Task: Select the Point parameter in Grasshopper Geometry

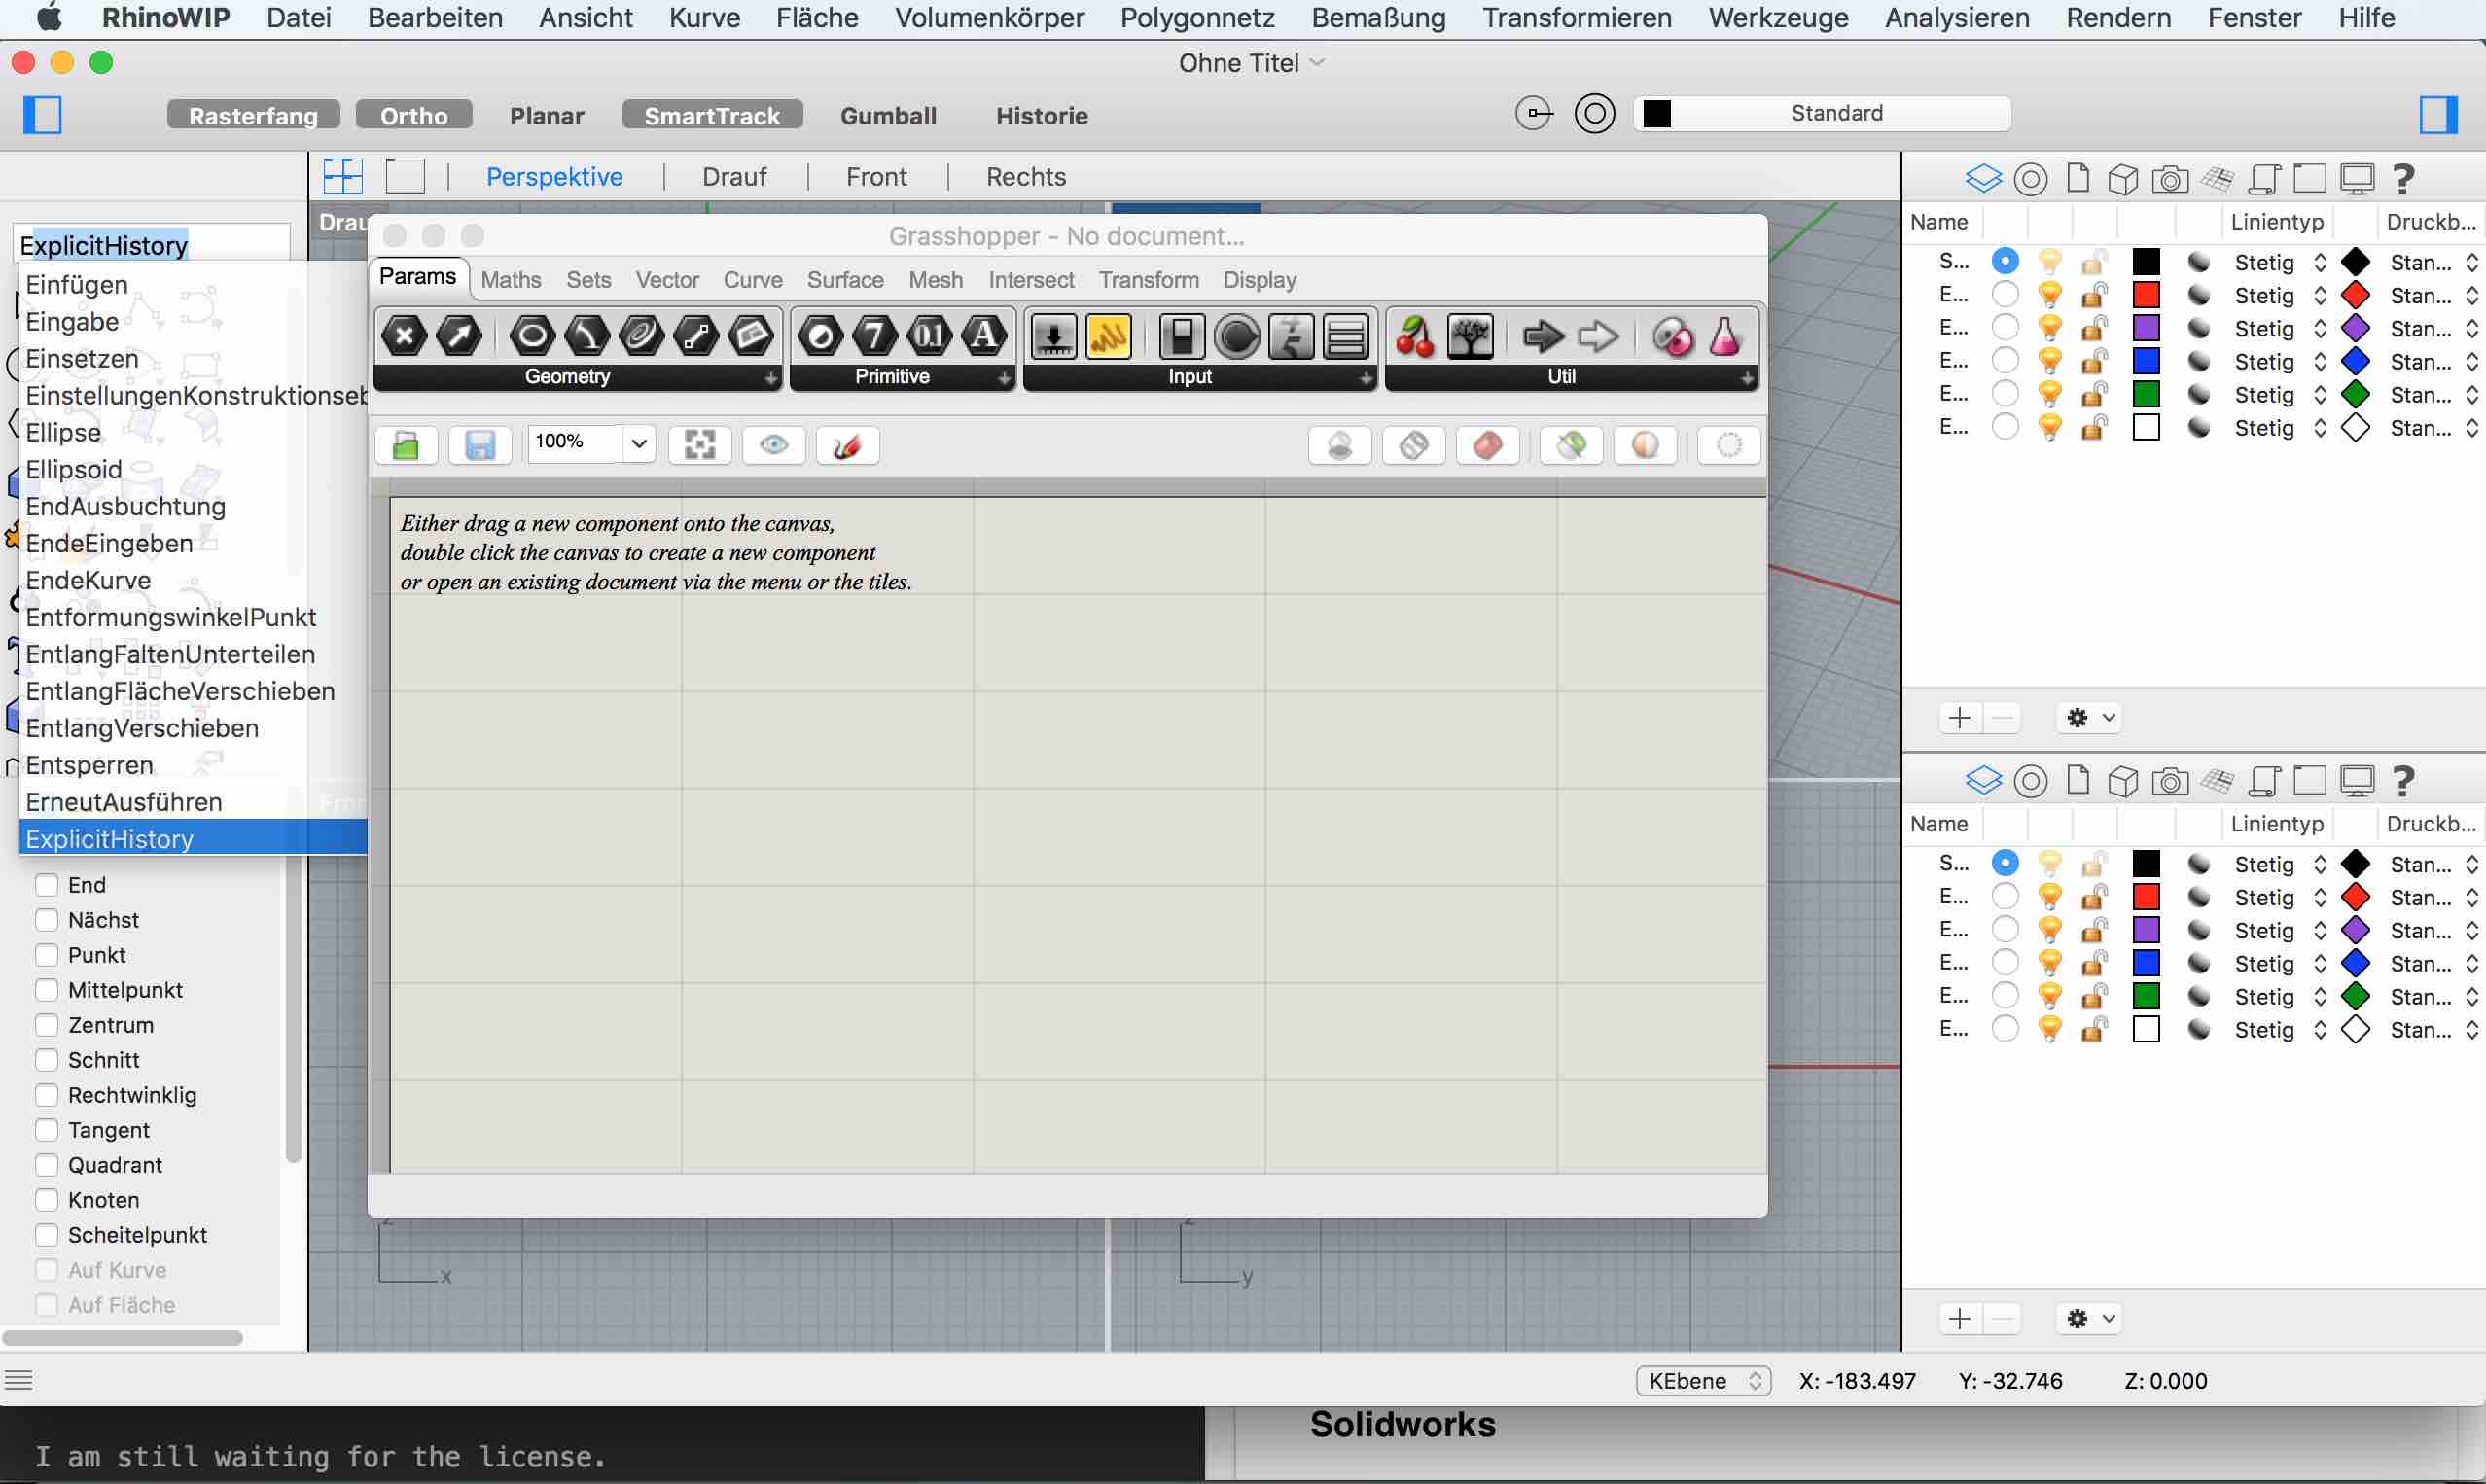Action: [405, 336]
